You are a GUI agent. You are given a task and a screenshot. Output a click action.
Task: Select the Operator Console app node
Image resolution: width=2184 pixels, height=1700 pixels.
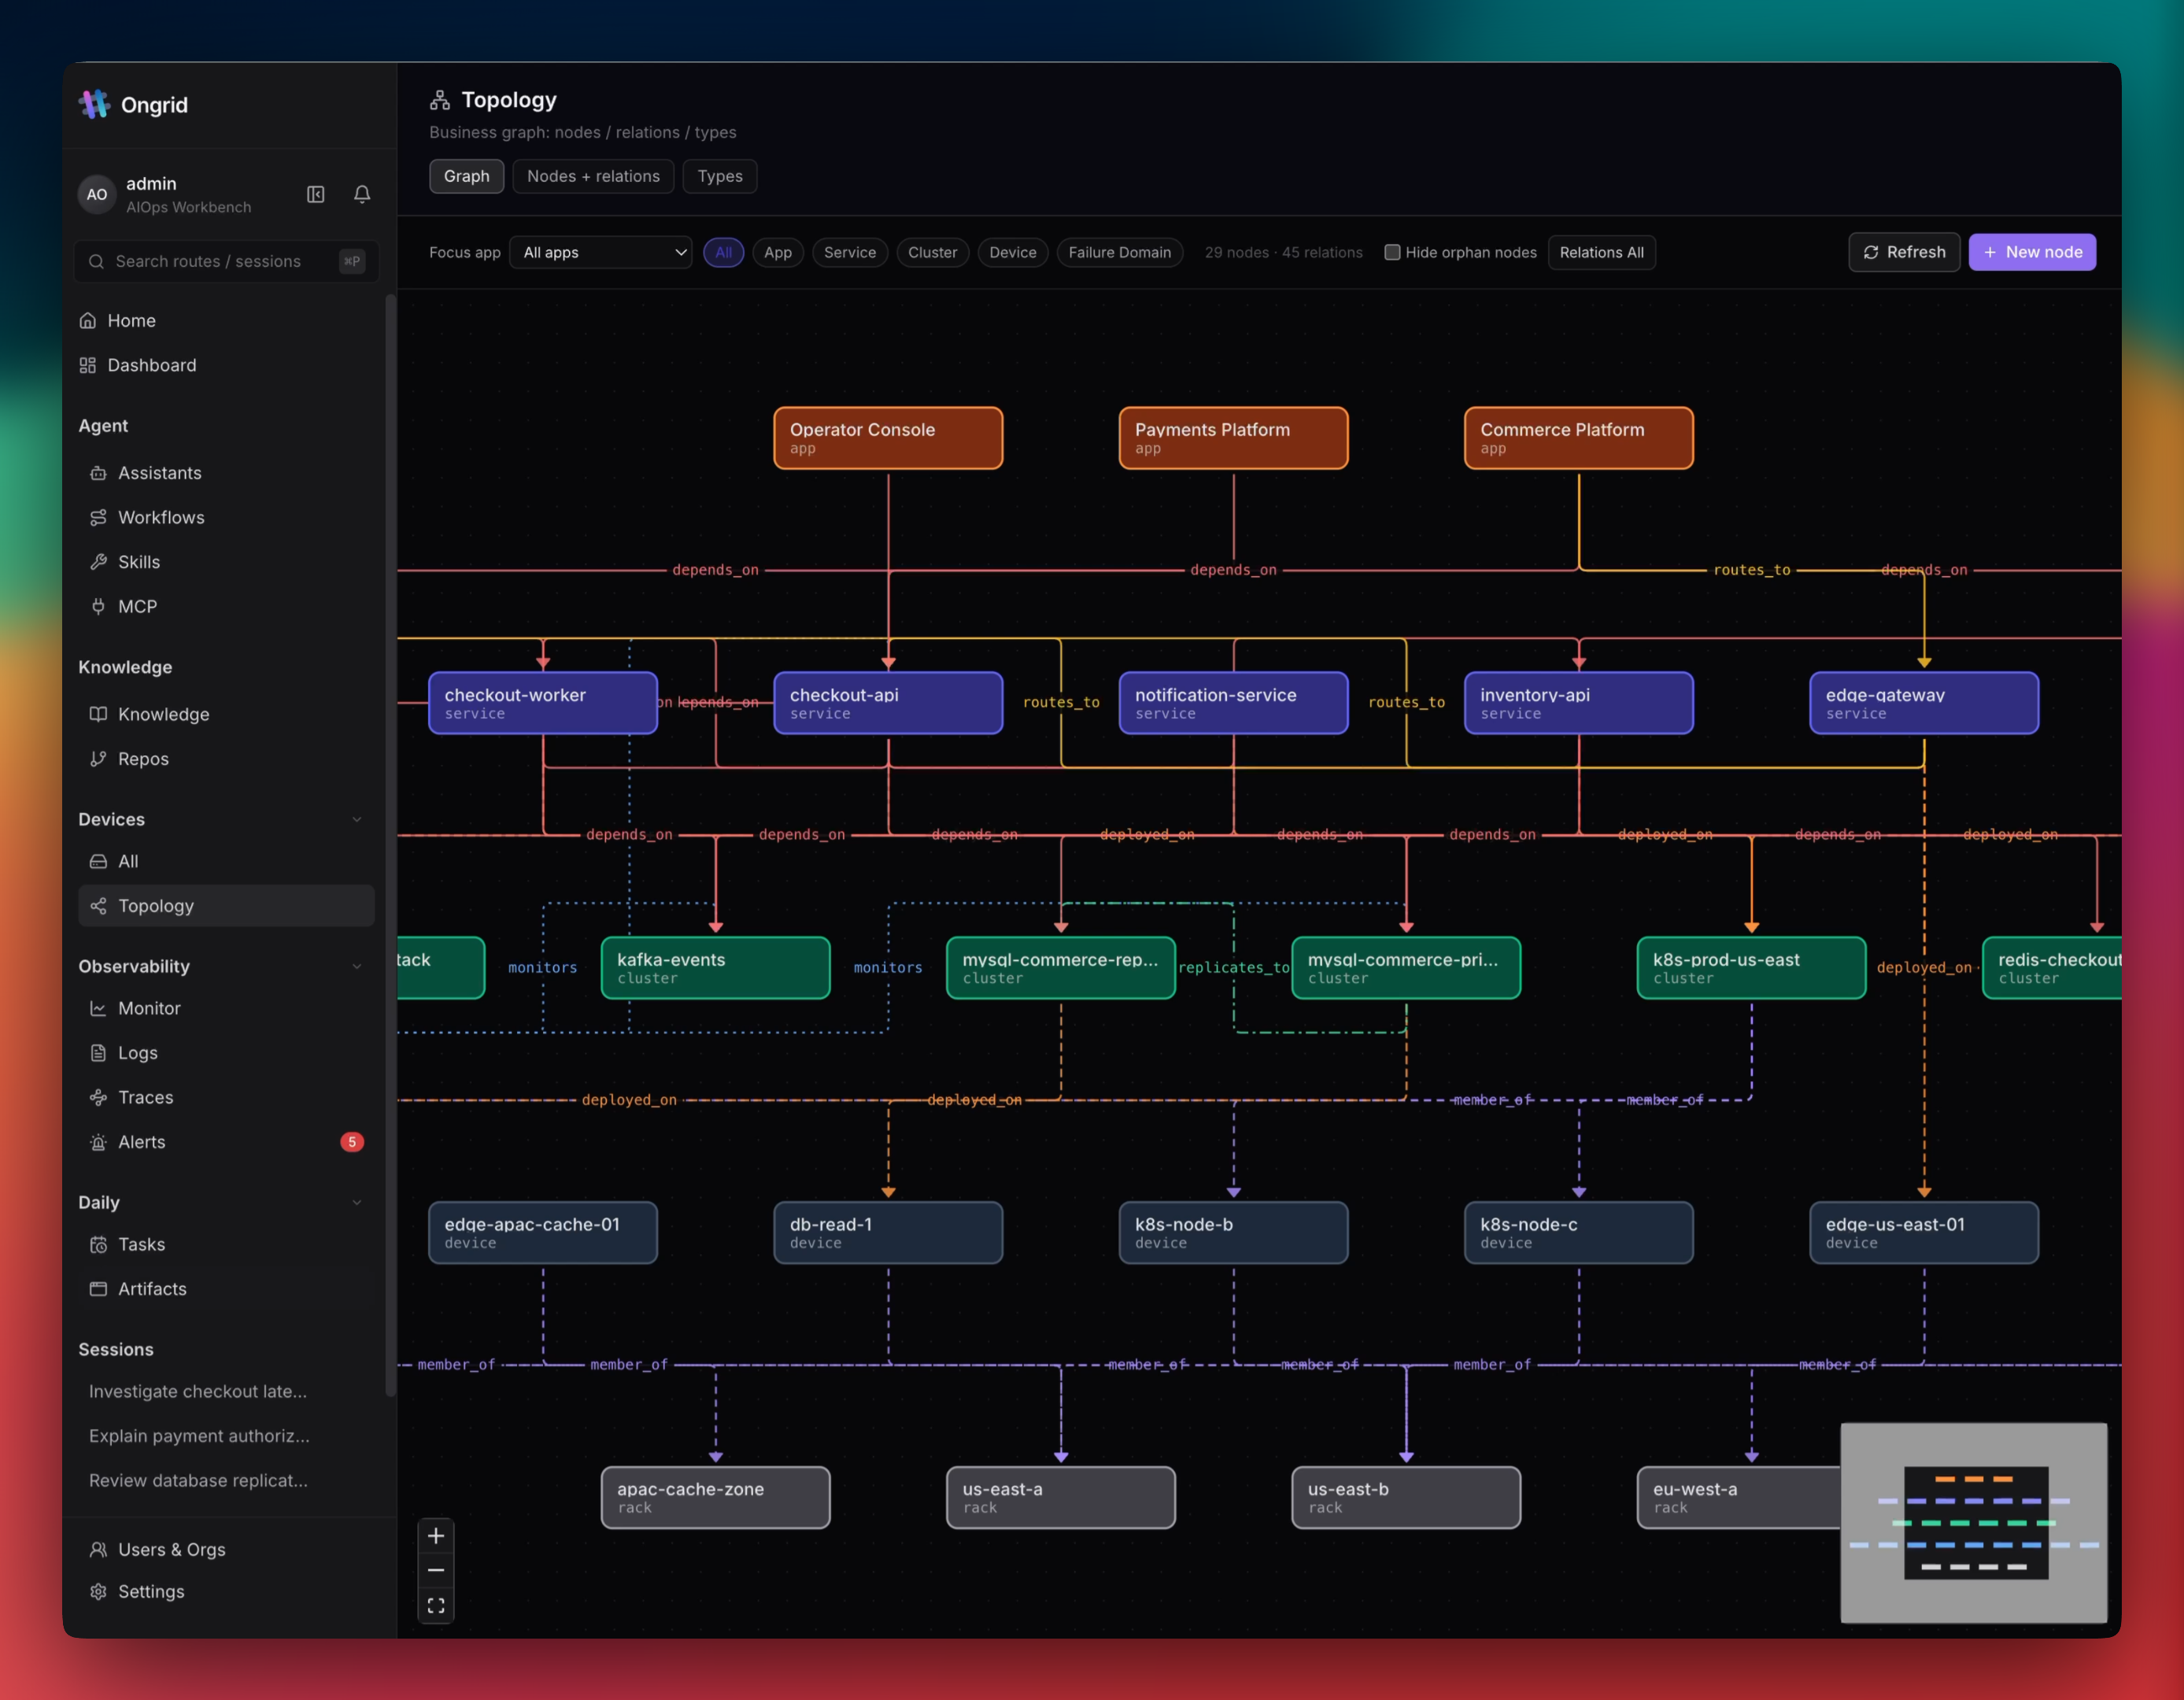[888, 438]
